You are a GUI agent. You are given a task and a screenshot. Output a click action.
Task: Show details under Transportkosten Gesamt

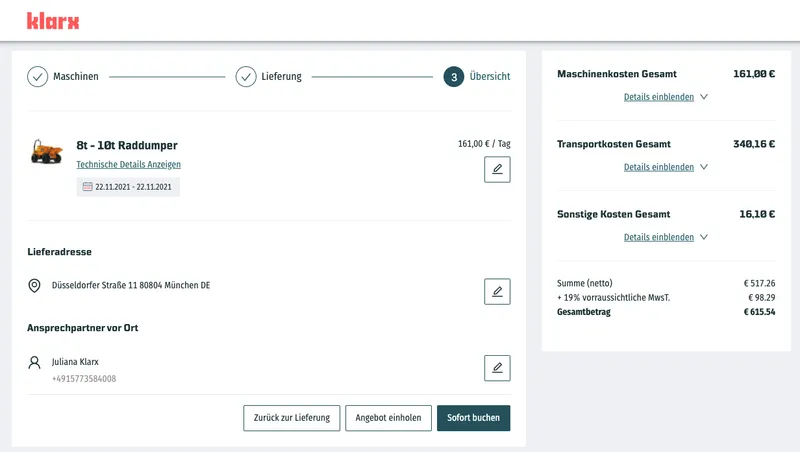point(659,167)
